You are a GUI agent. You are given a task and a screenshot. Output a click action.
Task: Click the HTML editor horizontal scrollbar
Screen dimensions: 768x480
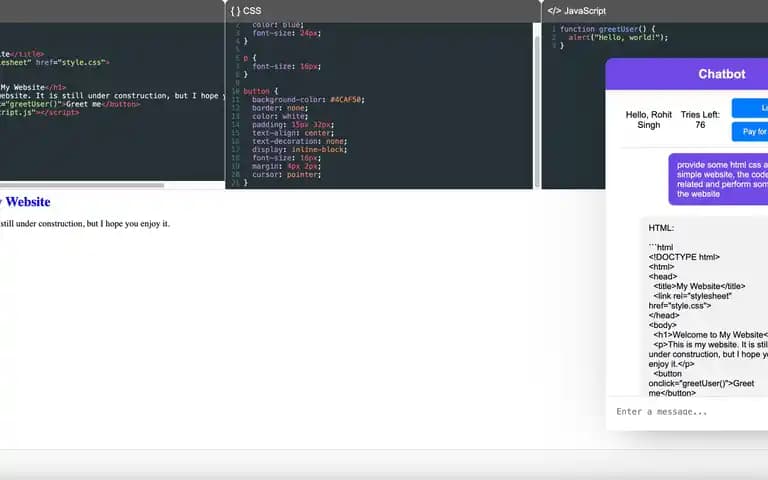[82, 185]
